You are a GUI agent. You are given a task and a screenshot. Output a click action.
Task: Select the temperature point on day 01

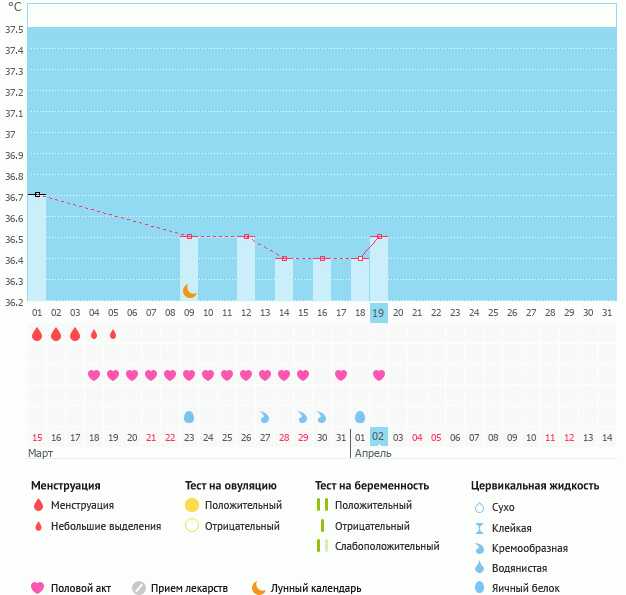(x=37, y=194)
